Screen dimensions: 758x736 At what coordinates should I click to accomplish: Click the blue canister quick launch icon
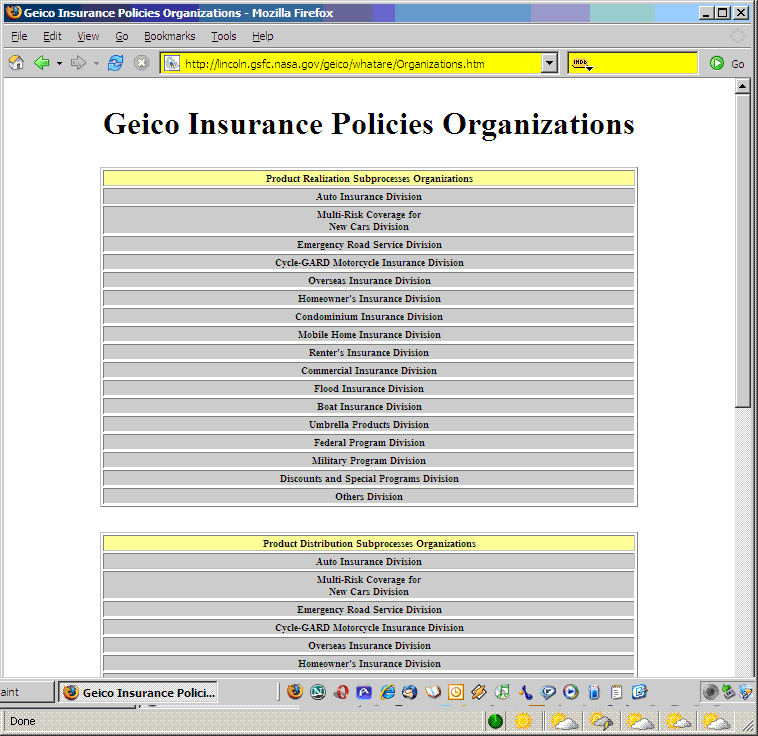pyautogui.click(x=594, y=692)
